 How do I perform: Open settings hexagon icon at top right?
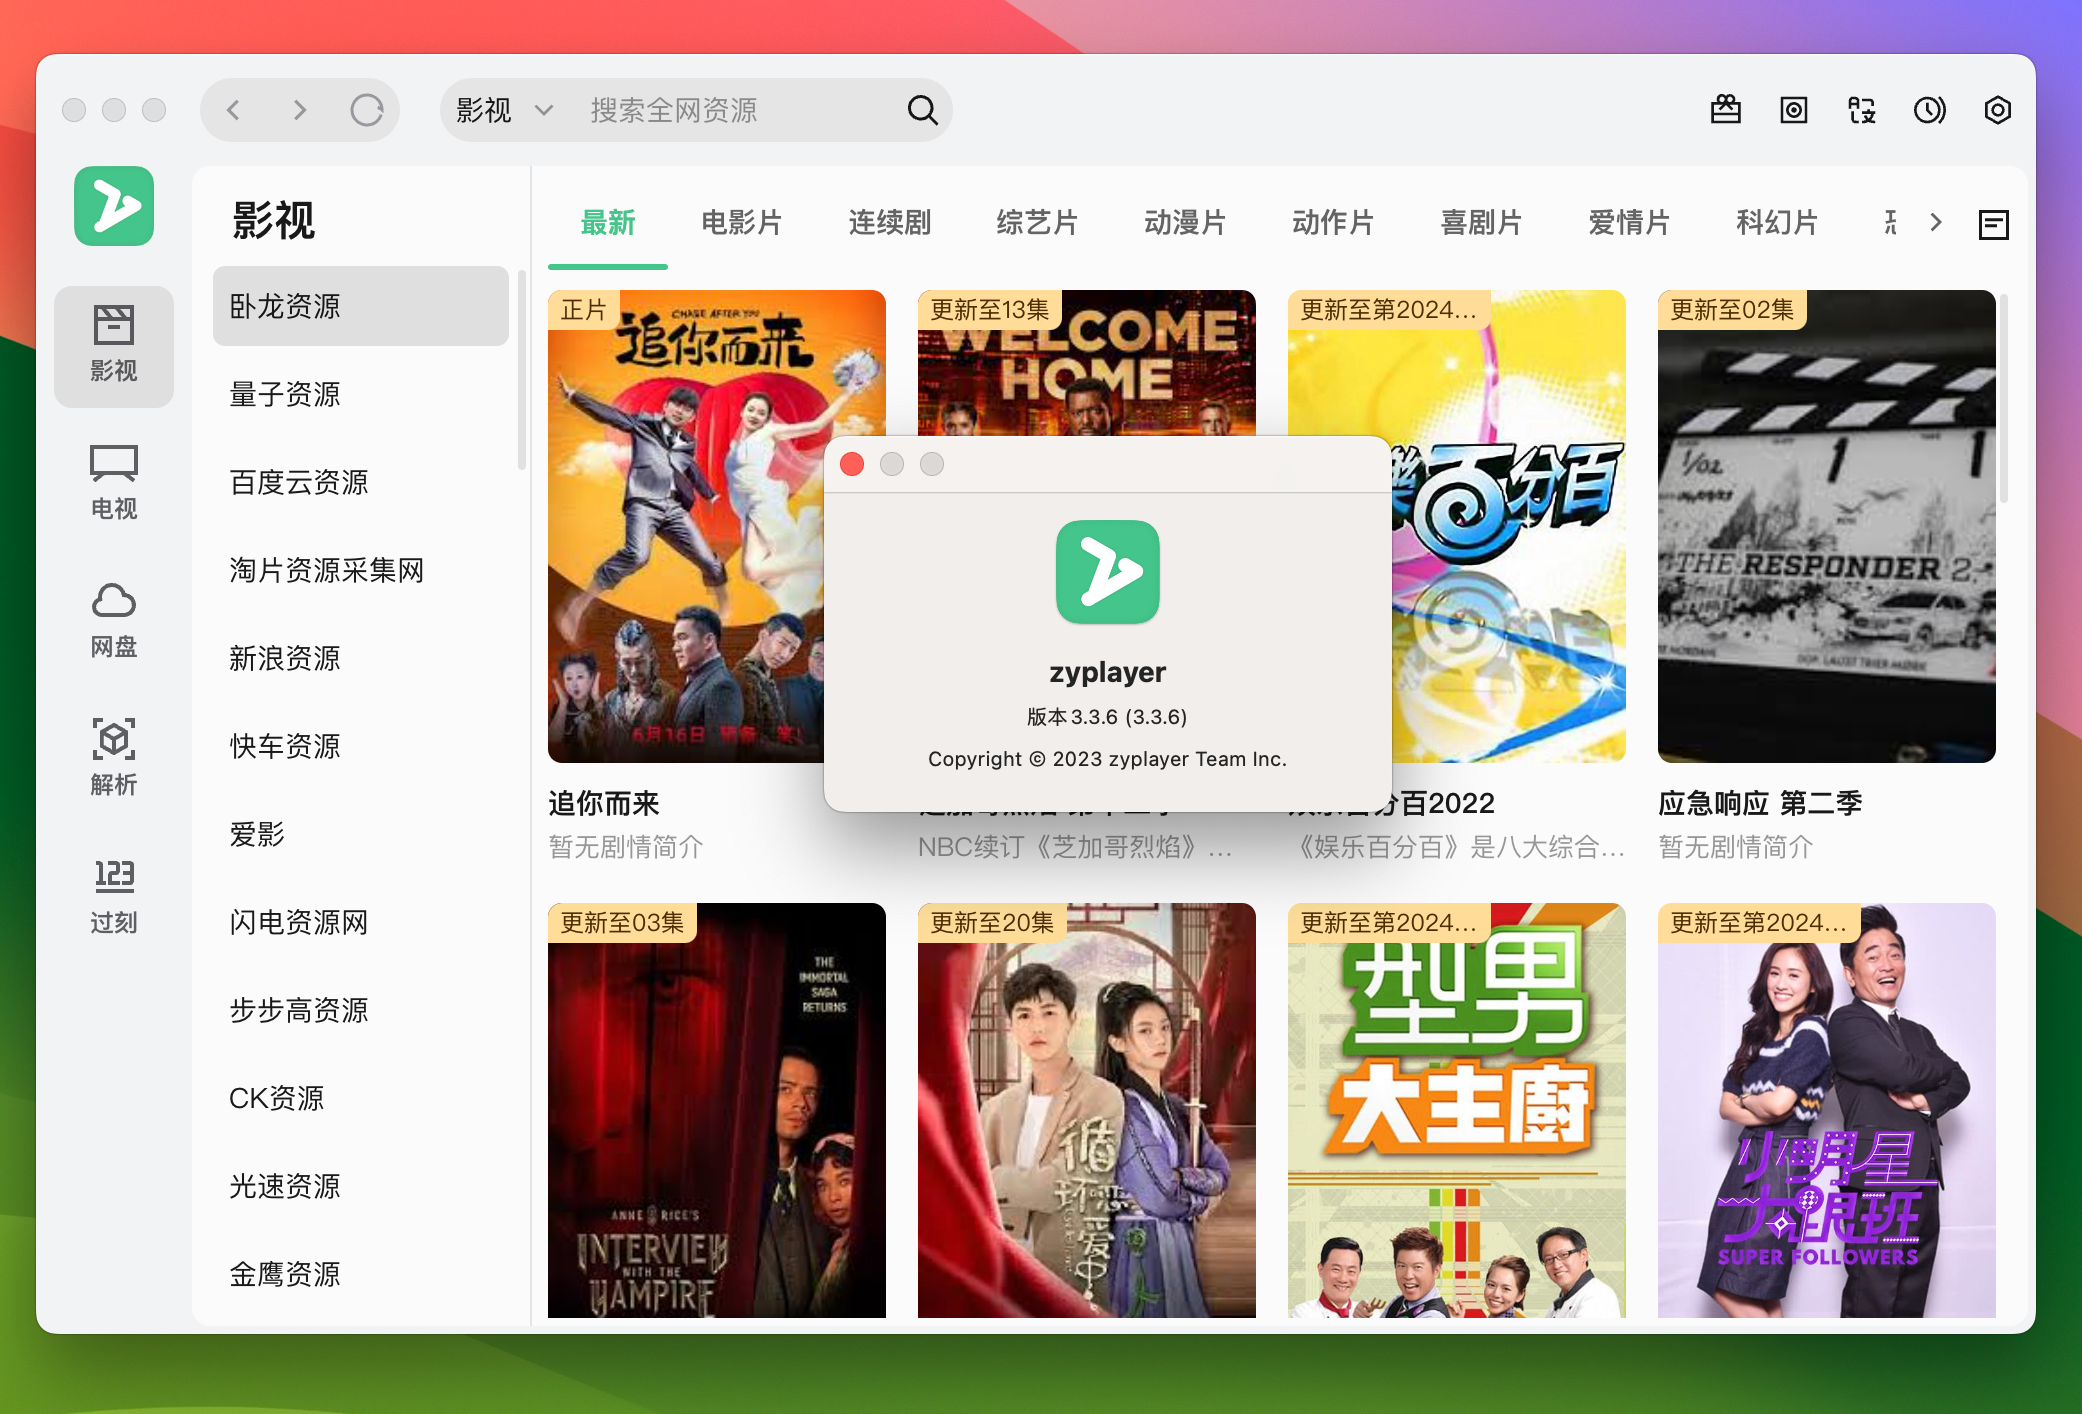pos(1997,110)
